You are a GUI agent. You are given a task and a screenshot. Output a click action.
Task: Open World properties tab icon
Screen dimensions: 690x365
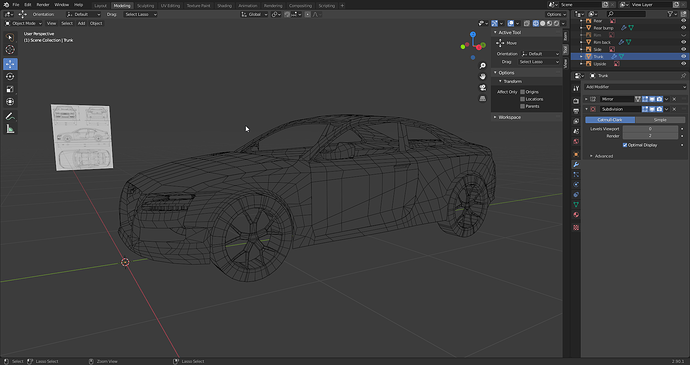tap(576, 142)
